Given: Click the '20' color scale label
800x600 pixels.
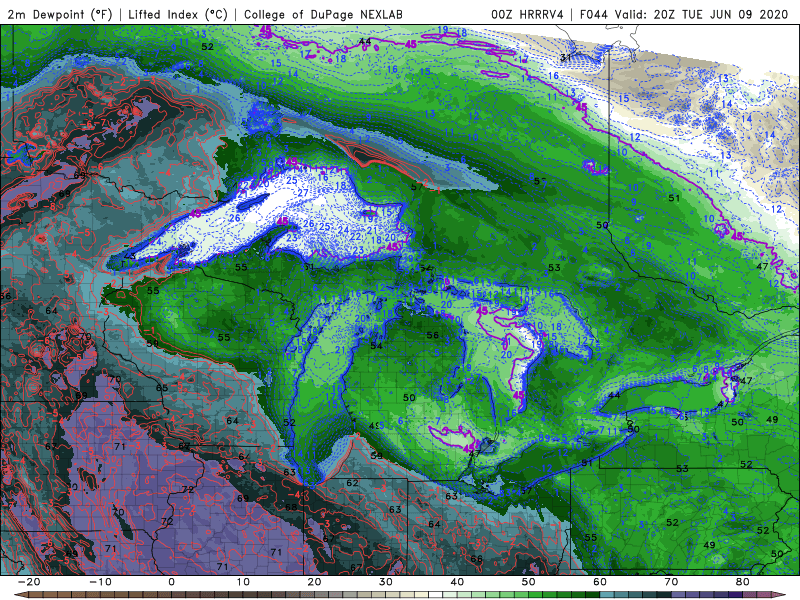Looking at the screenshot, I should 314,582.
